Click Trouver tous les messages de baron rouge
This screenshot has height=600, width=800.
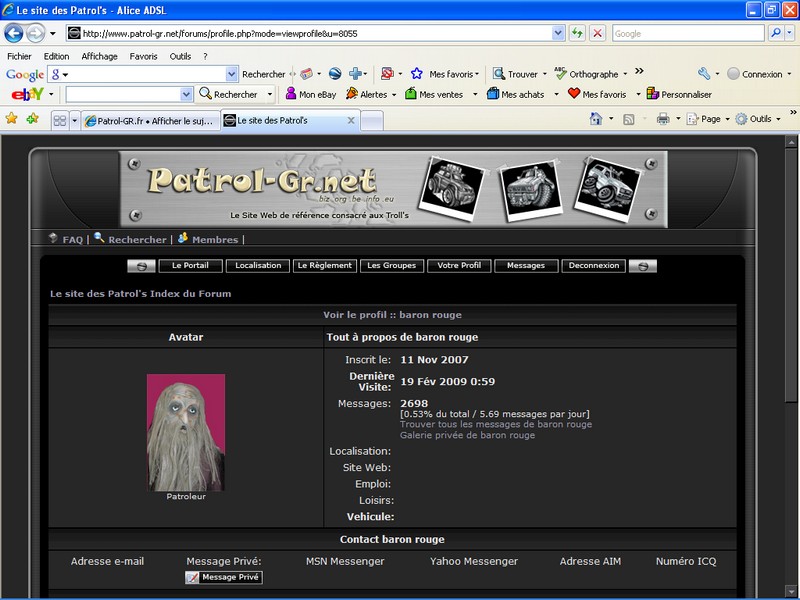[x=496, y=424]
